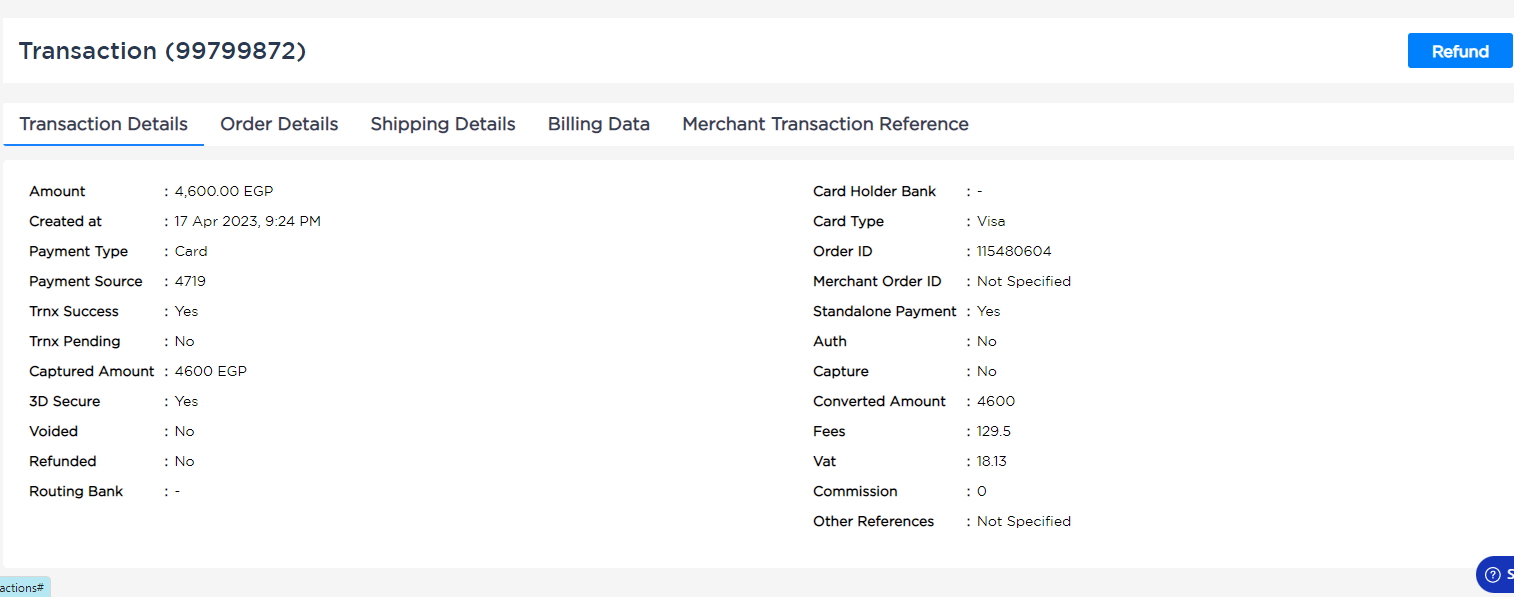Select the Transaction Details tab
1514x597 pixels.
[104, 124]
